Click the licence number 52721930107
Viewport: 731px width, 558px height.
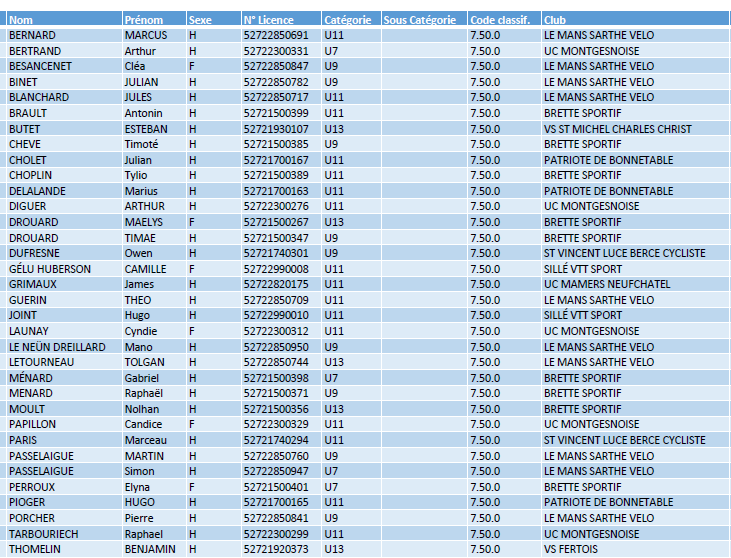[276, 129]
